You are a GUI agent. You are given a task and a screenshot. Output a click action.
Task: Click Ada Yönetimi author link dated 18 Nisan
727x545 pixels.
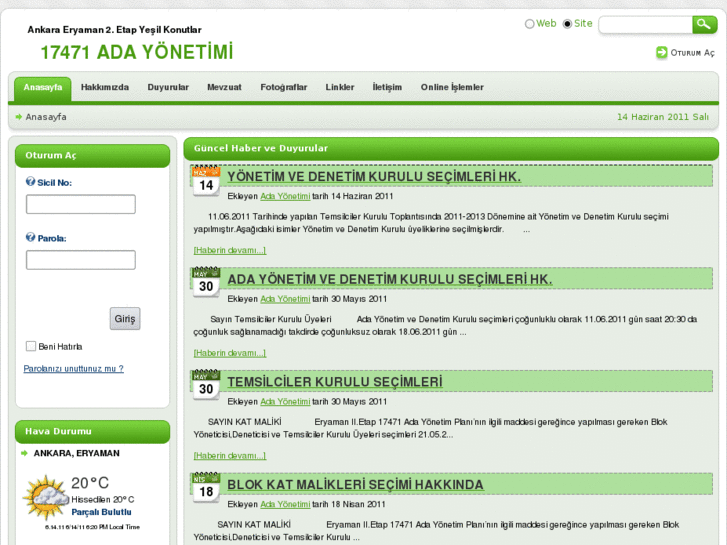pos(285,504)
